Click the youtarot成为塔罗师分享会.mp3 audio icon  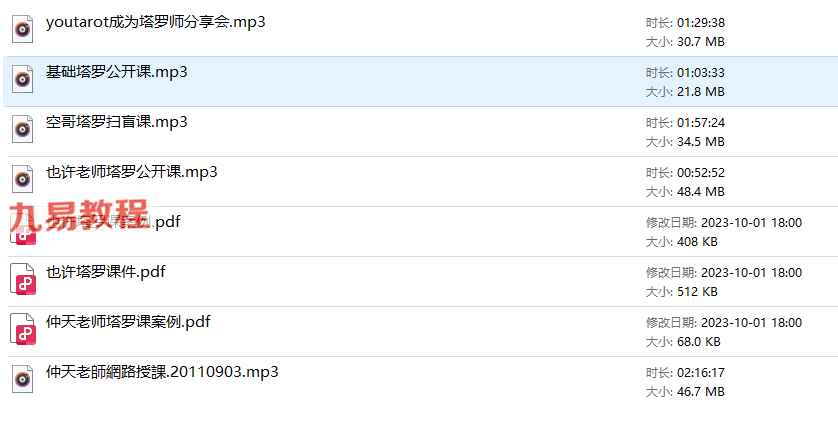tap(22, 29)
